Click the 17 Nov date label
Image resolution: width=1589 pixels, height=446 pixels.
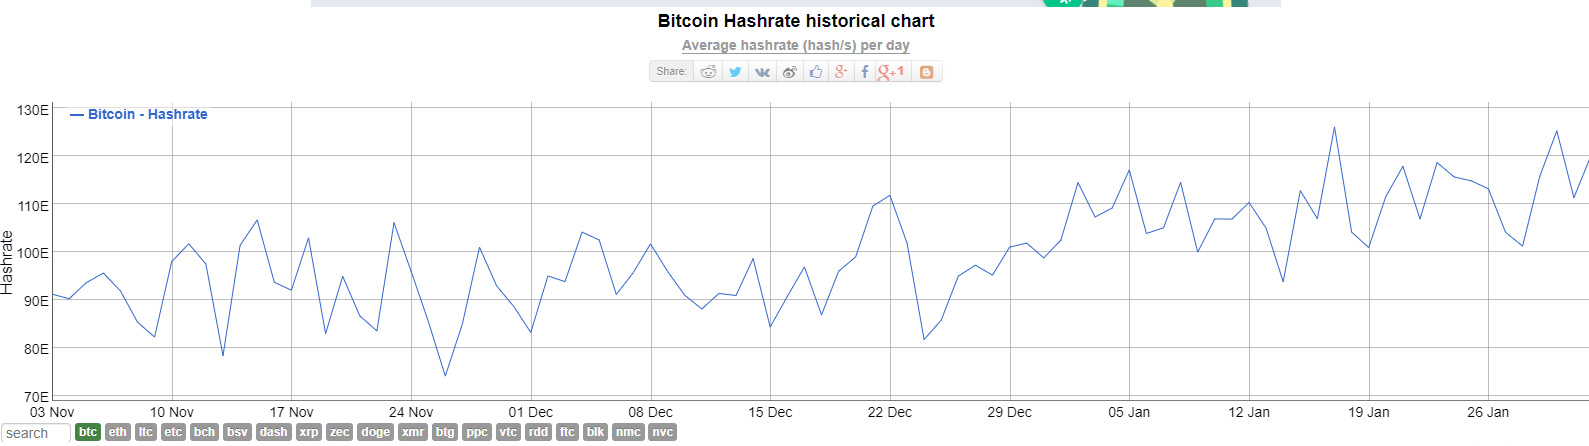pyautogui.click(x=291, y=412)
